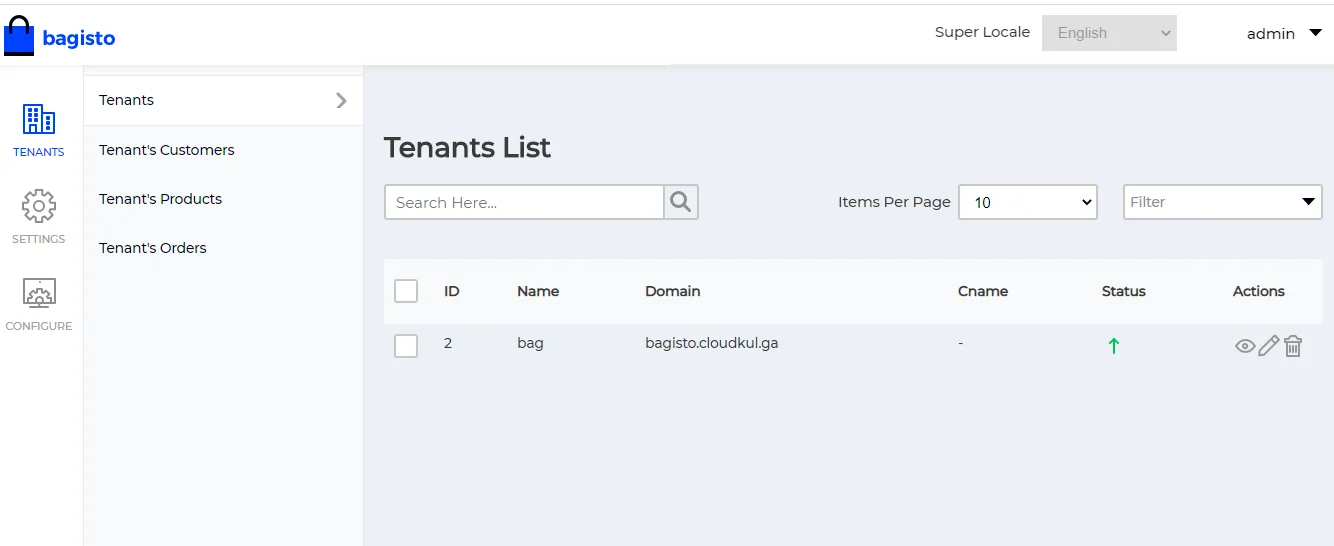Open the Filter dropdown
This screenshot has height=546, width=1334.
pyautogui.click(x=1223, y=202)
